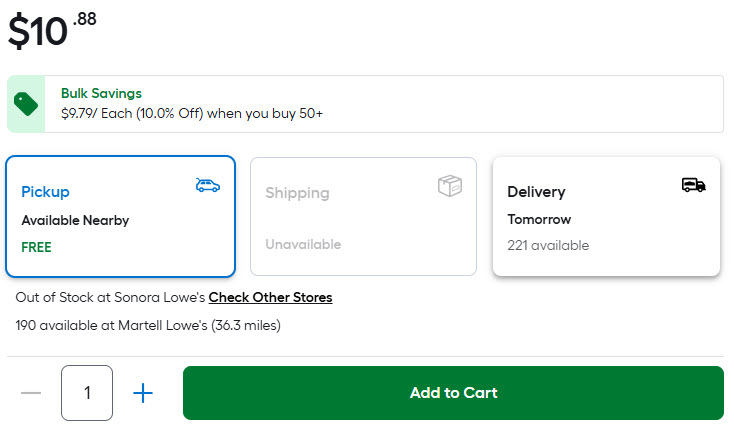Select the Pickup fulfillment label

pos(46,192)
